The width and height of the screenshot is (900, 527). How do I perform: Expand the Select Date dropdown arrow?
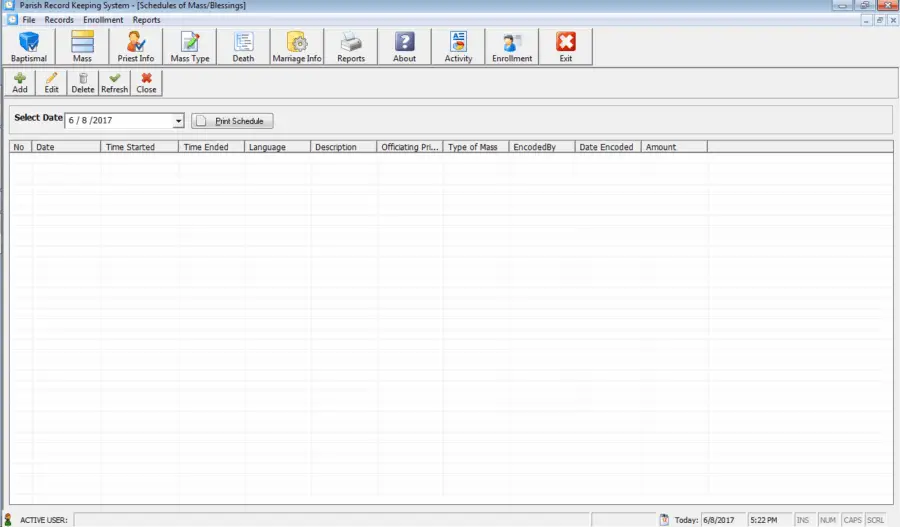(178, 121)
